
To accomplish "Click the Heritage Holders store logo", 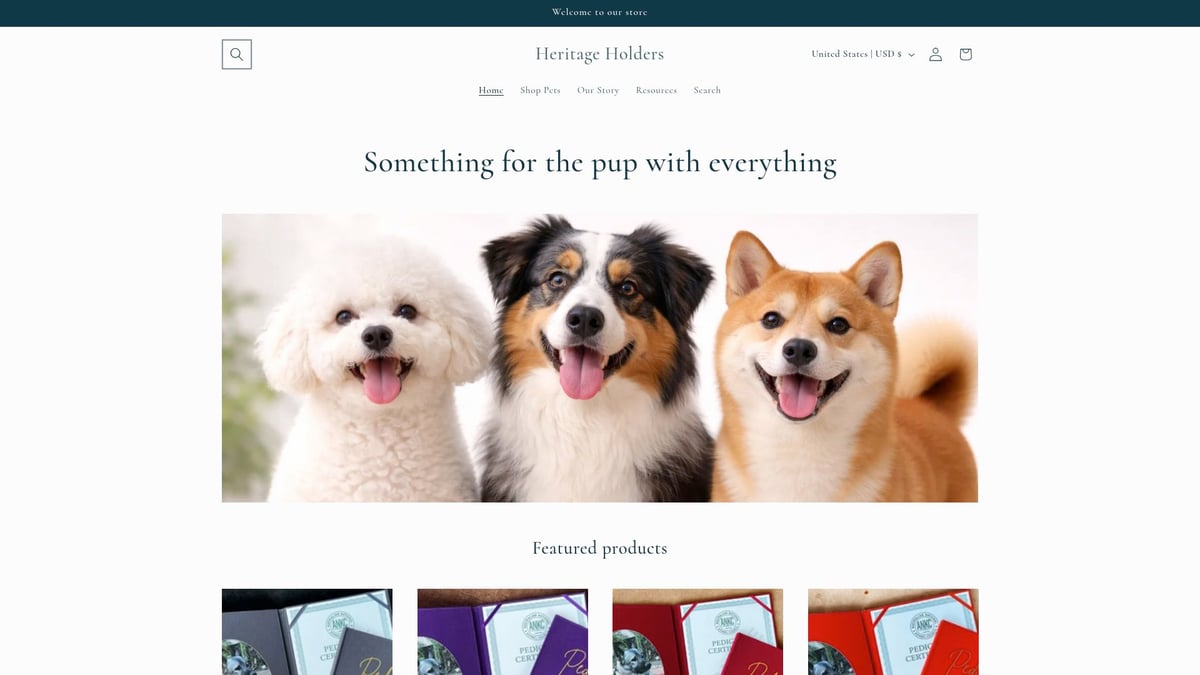I will [x=599, y=54].
